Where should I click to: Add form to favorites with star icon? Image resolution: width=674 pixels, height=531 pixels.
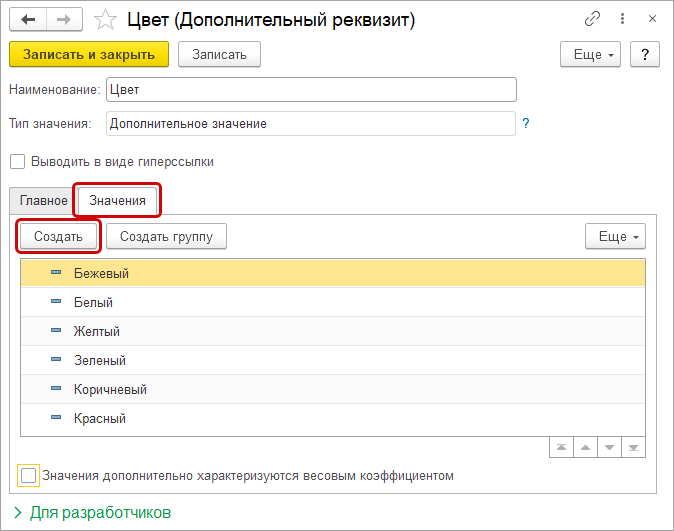click(103, 20)
